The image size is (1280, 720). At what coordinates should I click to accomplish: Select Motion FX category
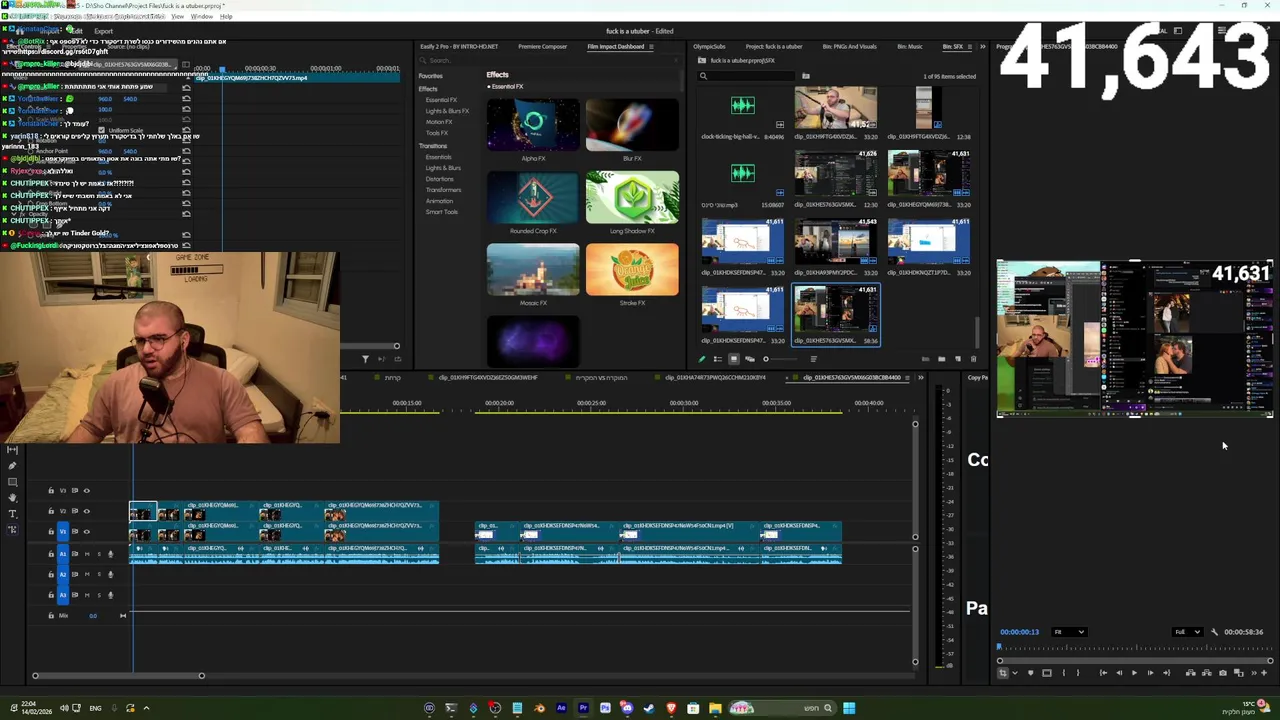point(439,122)
